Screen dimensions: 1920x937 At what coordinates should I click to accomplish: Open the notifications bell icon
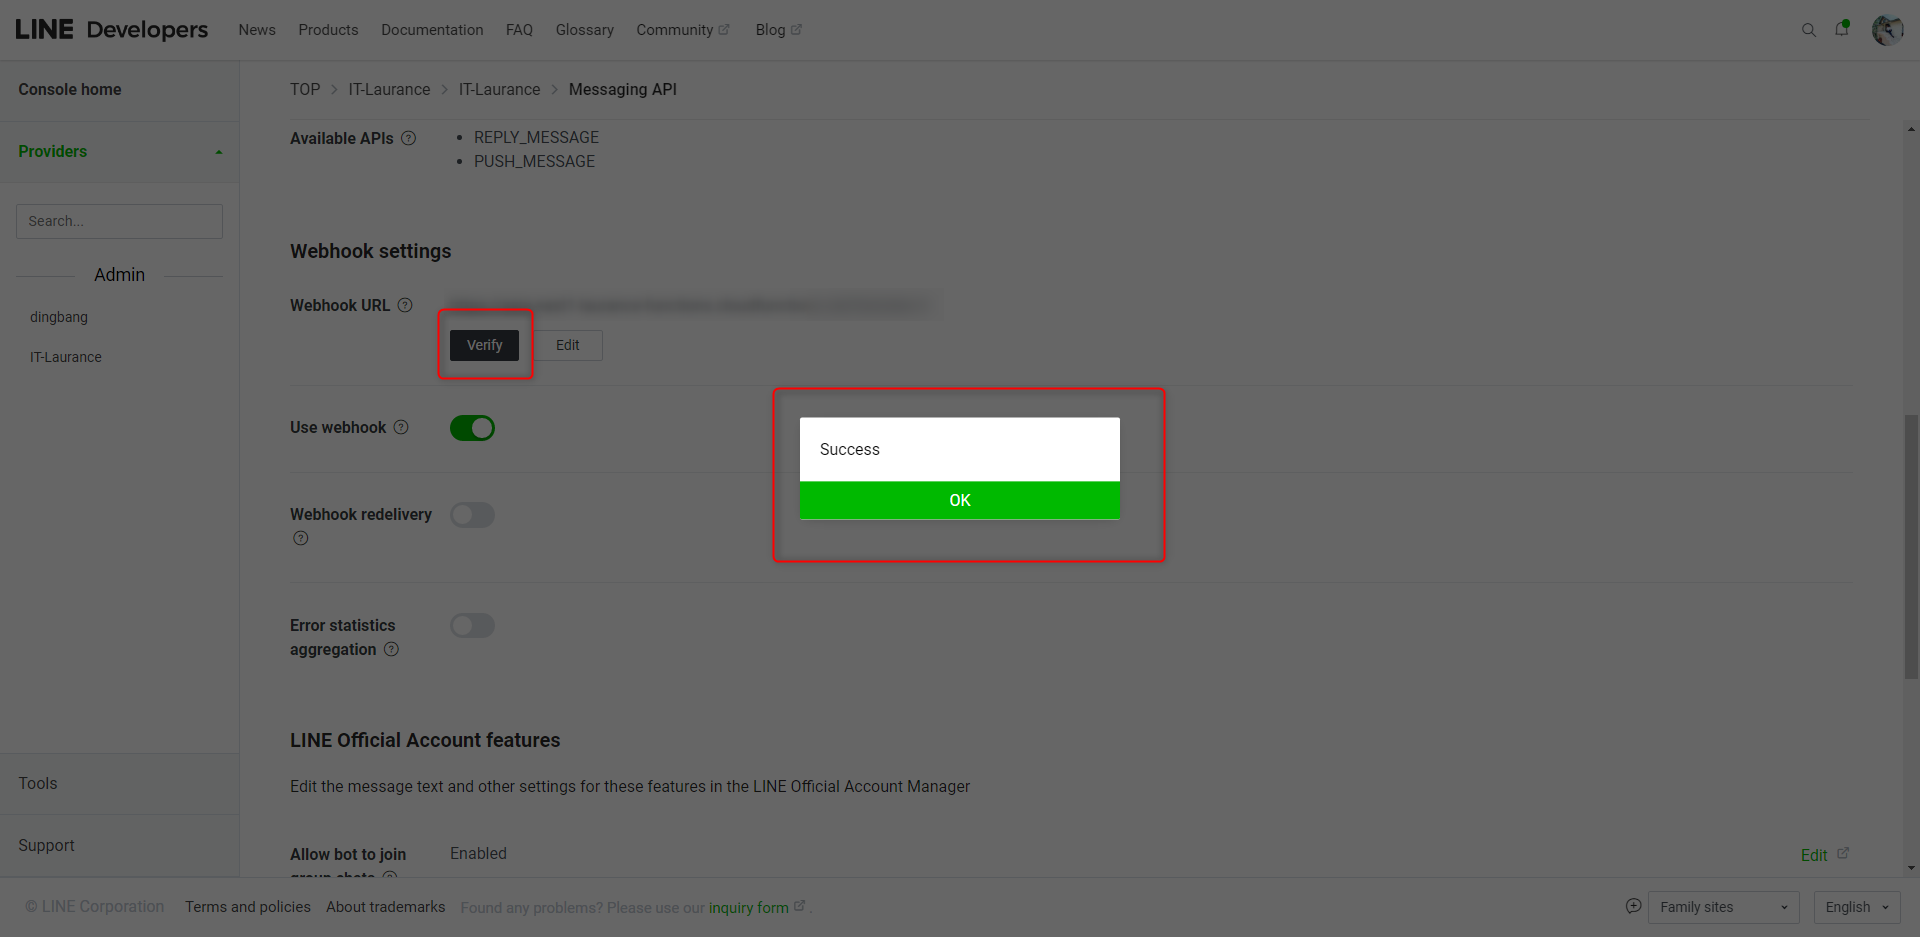[1841, 29]
